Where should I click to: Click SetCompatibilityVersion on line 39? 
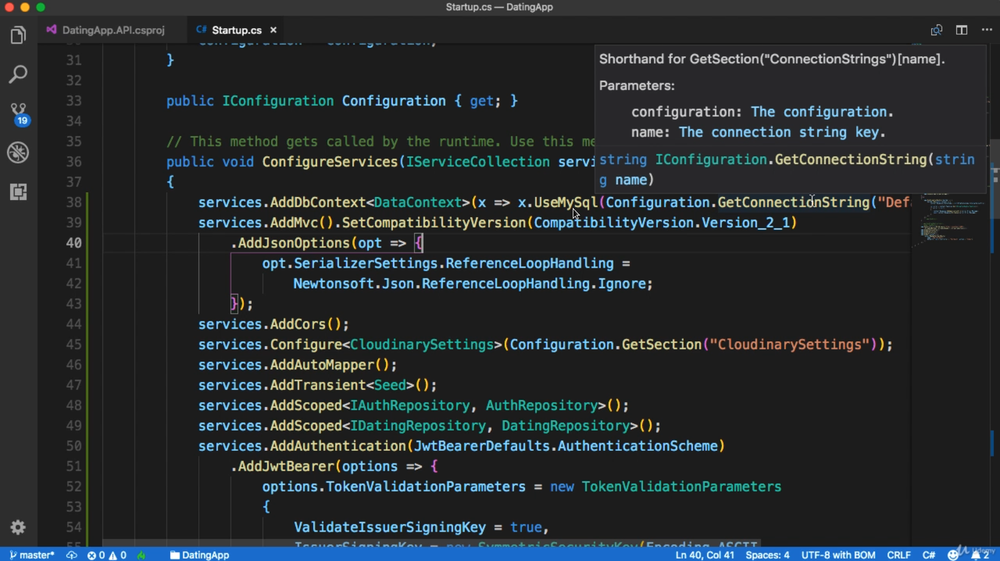pos(434,222)
